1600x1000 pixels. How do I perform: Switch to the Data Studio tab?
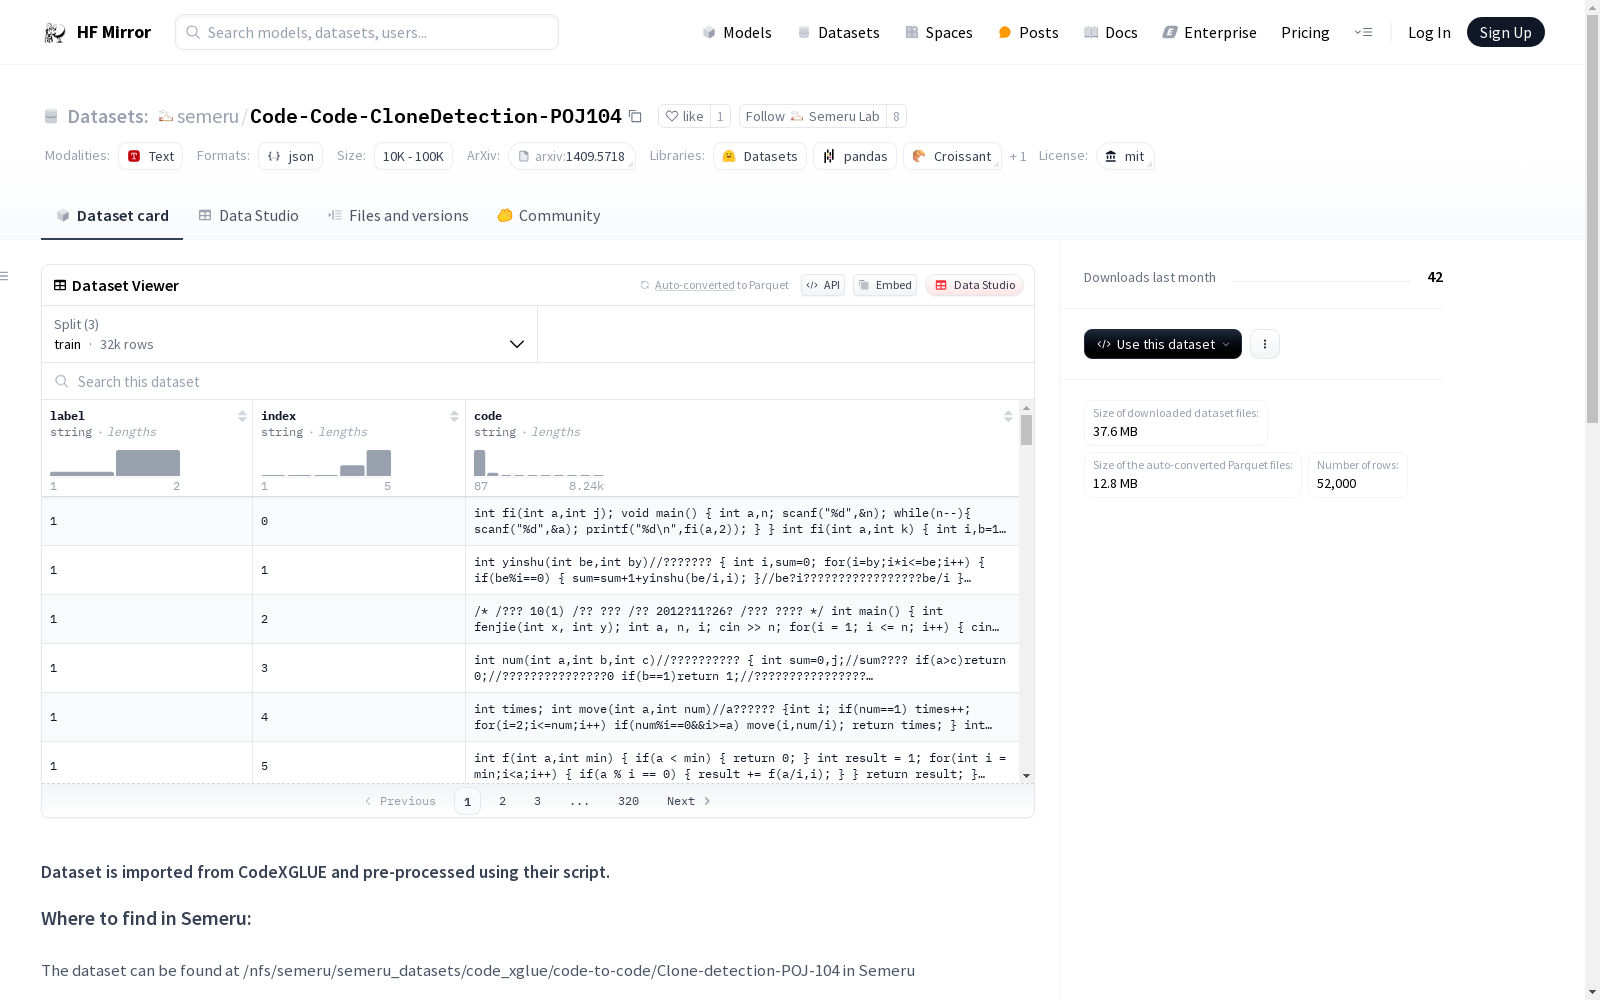click(249, 216)
